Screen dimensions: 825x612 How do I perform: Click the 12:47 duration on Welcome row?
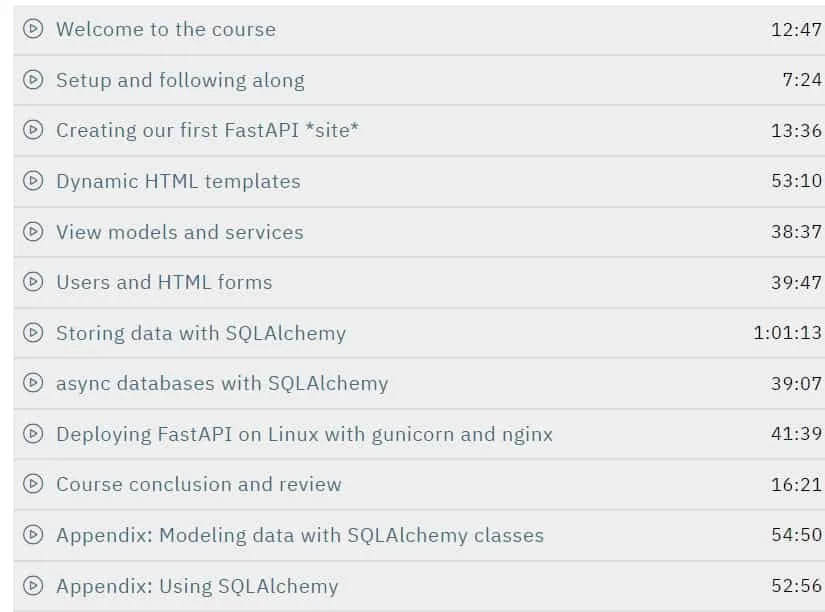click(x=796, y=29)
